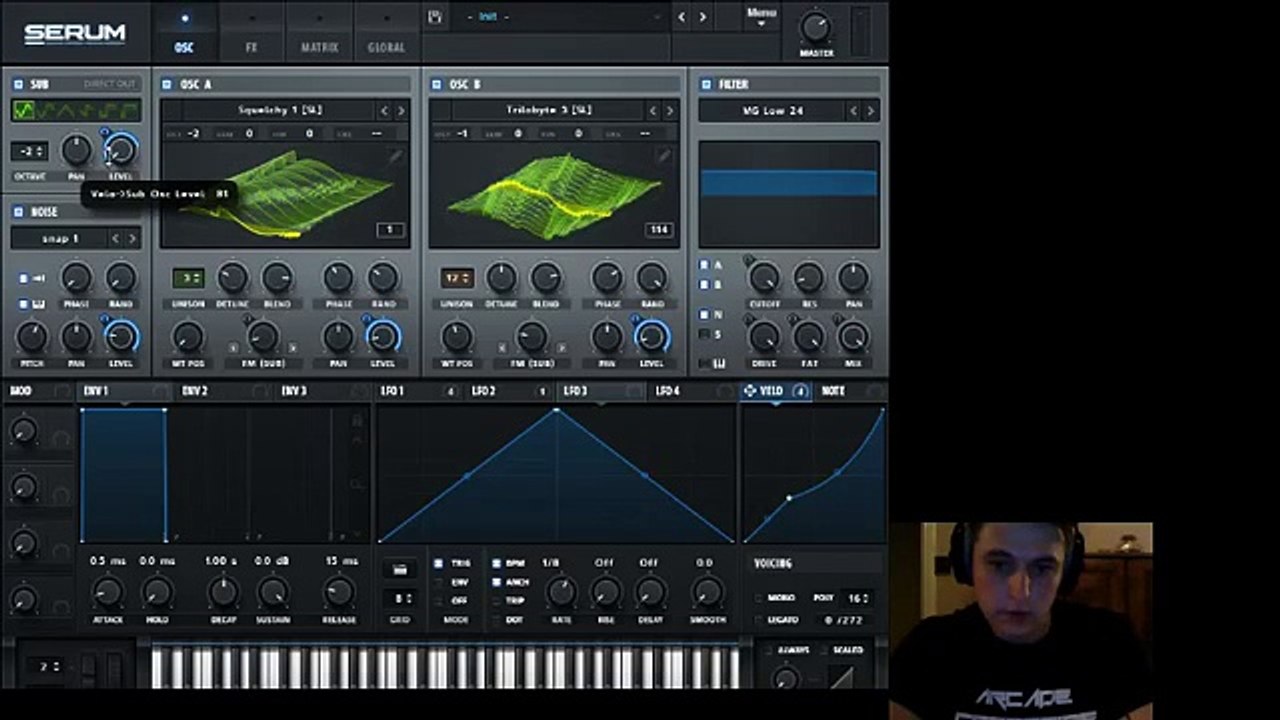
Task: Click previous wavetable arrow in OSC B
Action: click(x=653, y=111)
